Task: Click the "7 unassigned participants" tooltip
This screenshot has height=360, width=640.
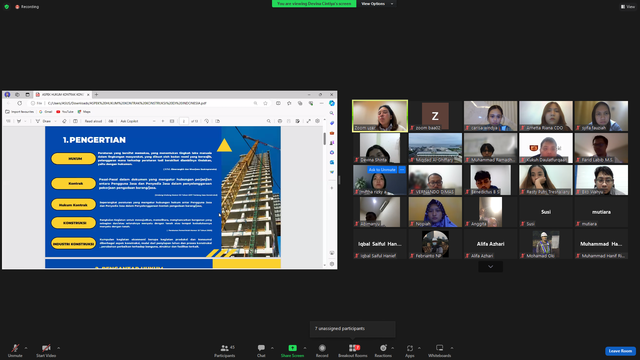Action: 353,329
